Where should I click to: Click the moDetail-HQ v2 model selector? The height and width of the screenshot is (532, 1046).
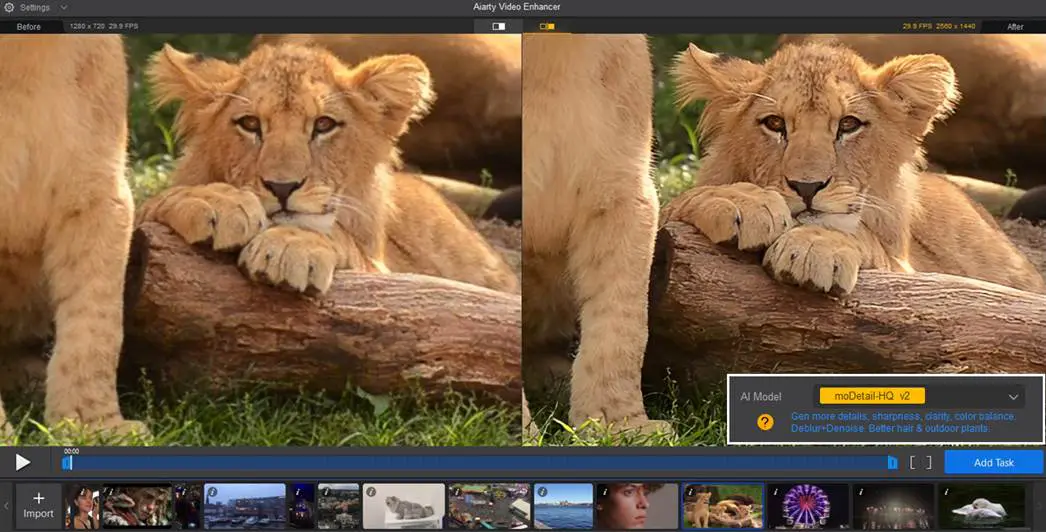872,396
